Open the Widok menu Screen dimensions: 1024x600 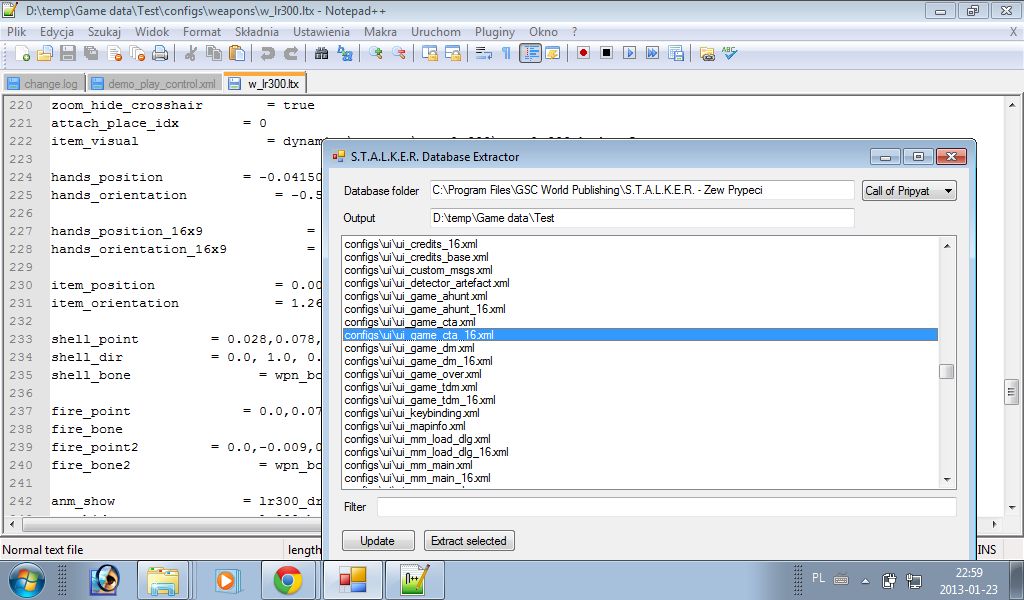click(152, 31)
